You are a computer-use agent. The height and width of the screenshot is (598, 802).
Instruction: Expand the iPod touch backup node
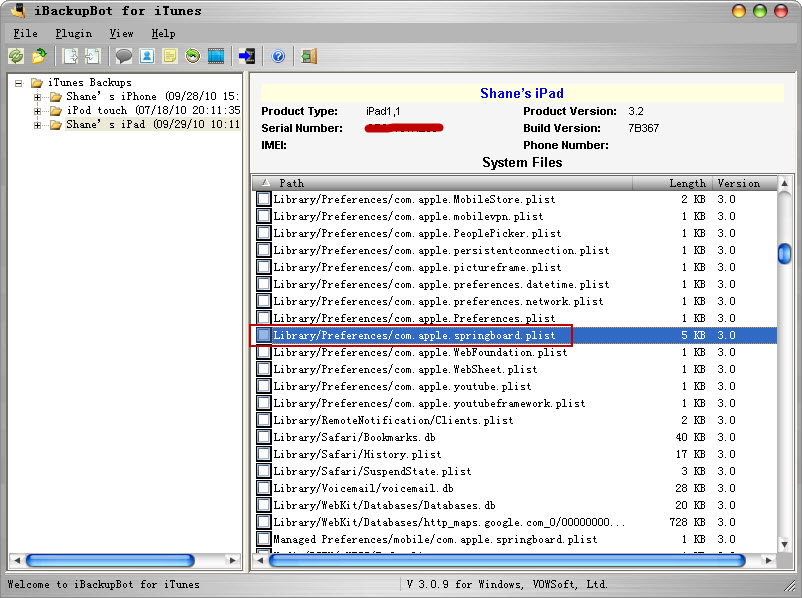point(37,110)
